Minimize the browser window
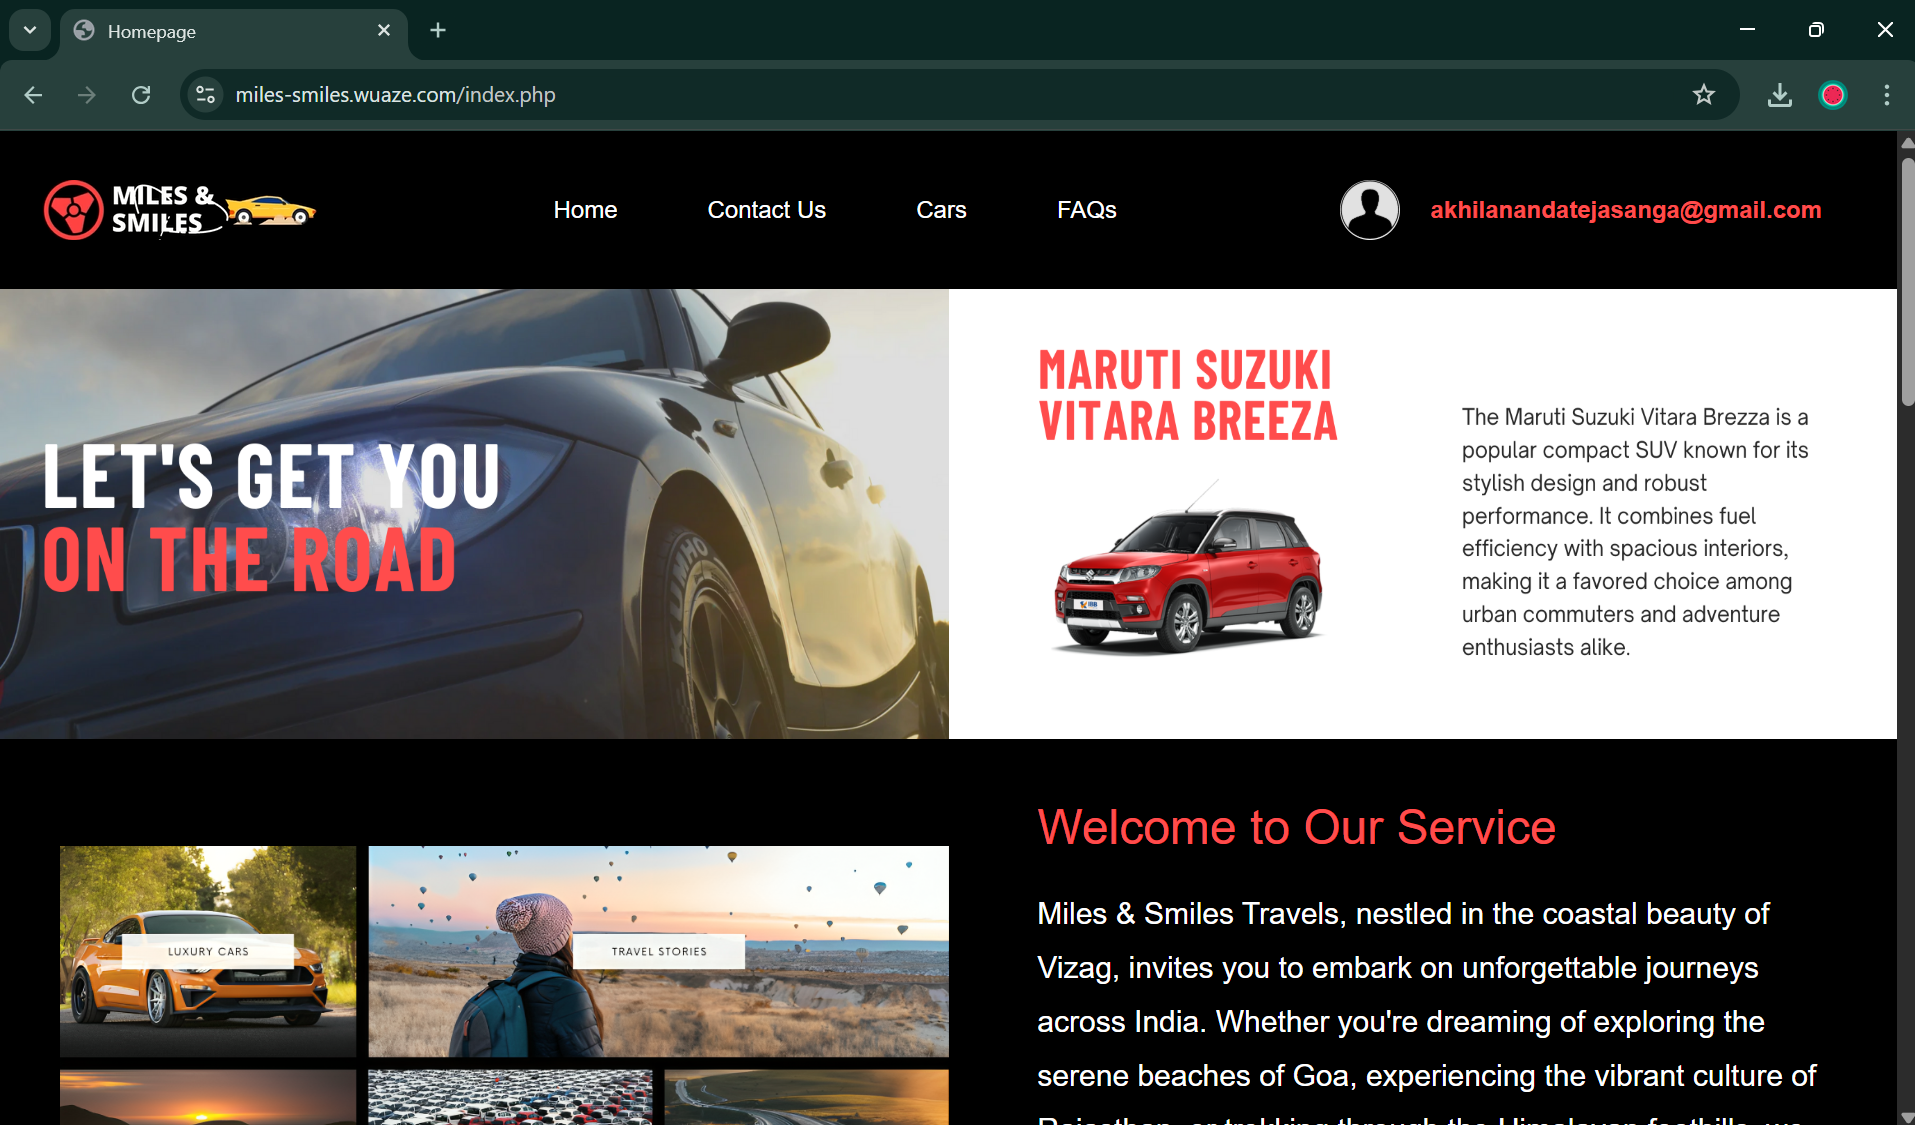1915x1125 pixels. coord(1747,30)
